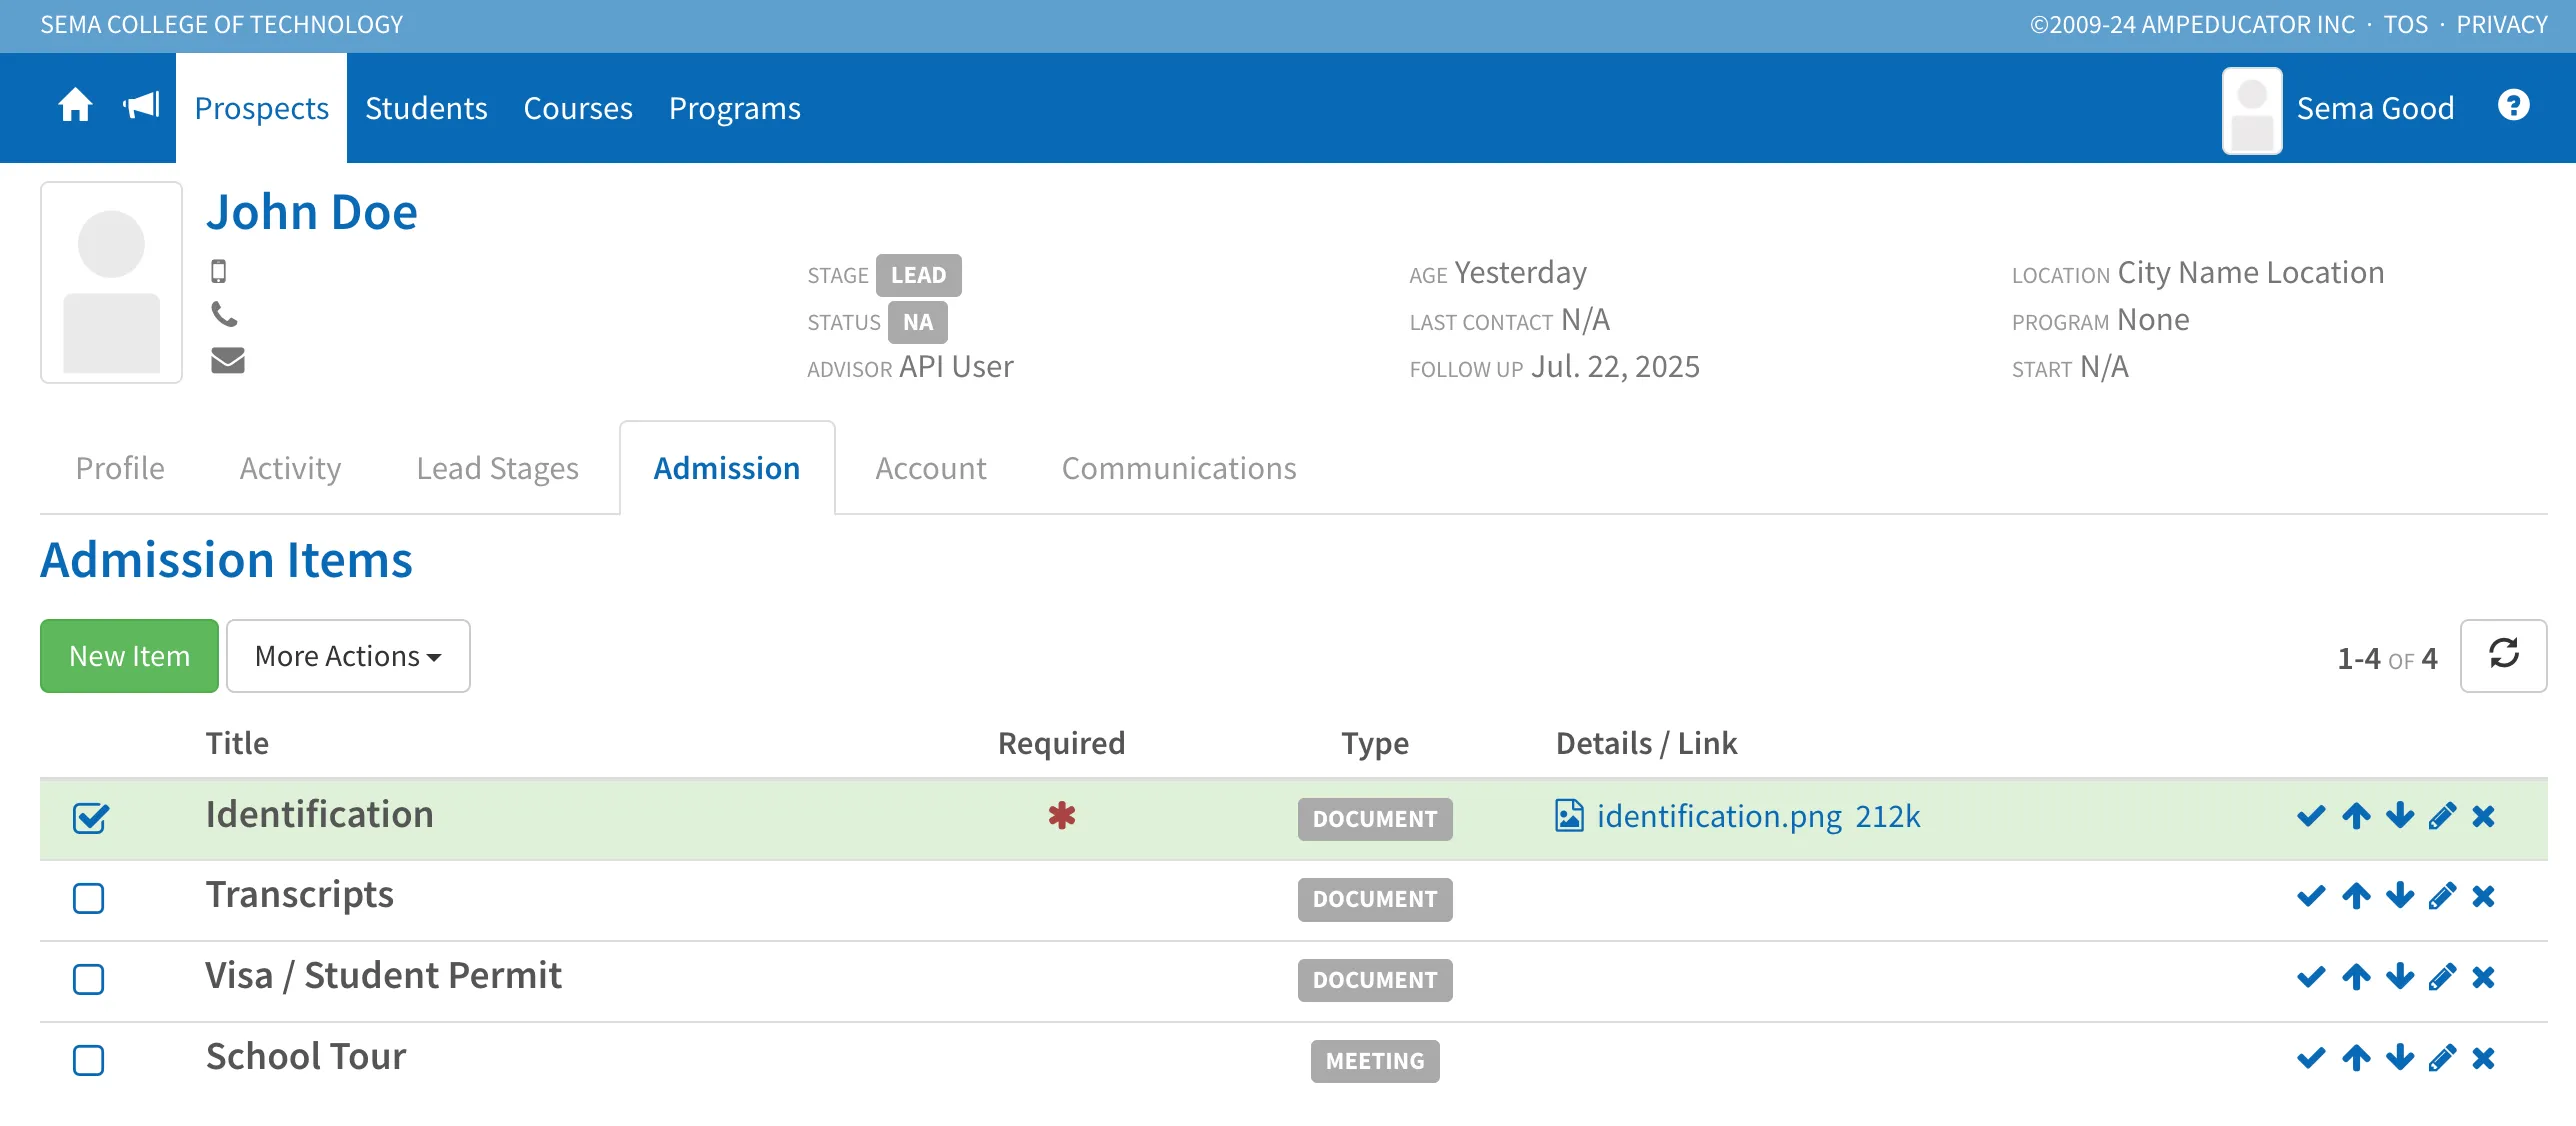Click John Doe's email envelope icon
The width and height of the screenshot is (2576, 1126).
[x=228, y=360]
